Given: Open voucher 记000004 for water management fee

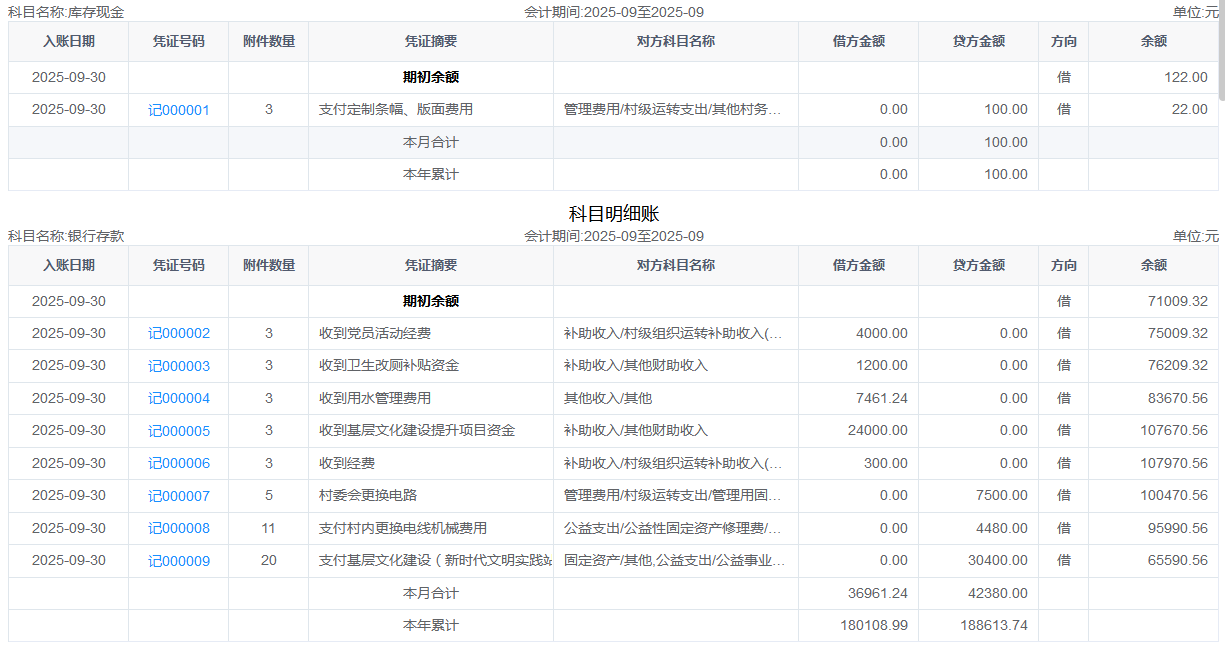Looking at the screenshot, I should click(x=179, y=398).
